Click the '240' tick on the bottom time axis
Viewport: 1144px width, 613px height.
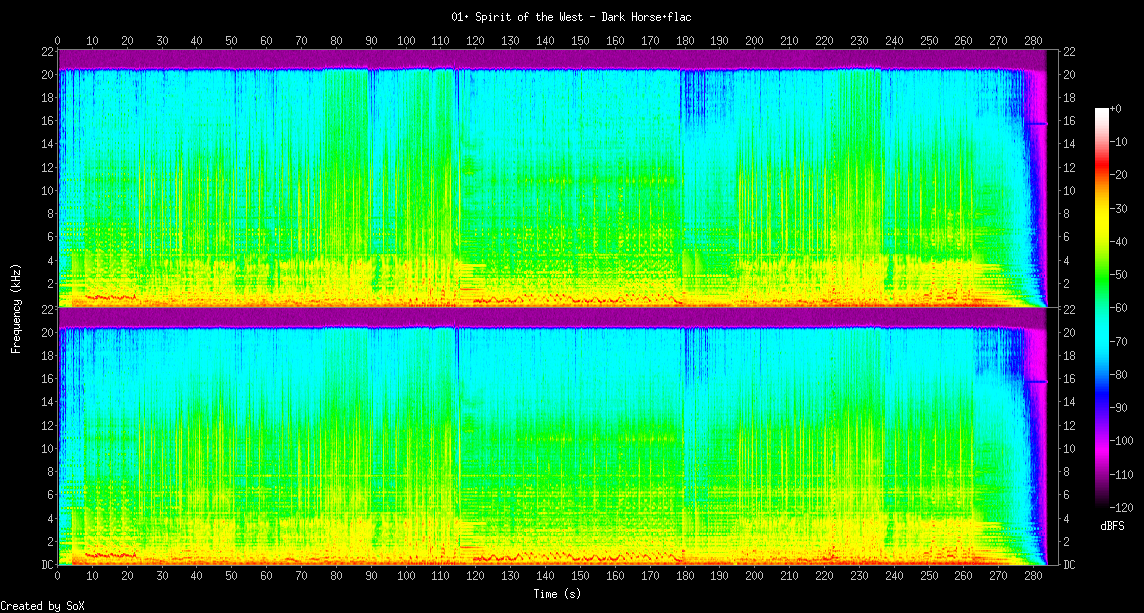(894, 576)
